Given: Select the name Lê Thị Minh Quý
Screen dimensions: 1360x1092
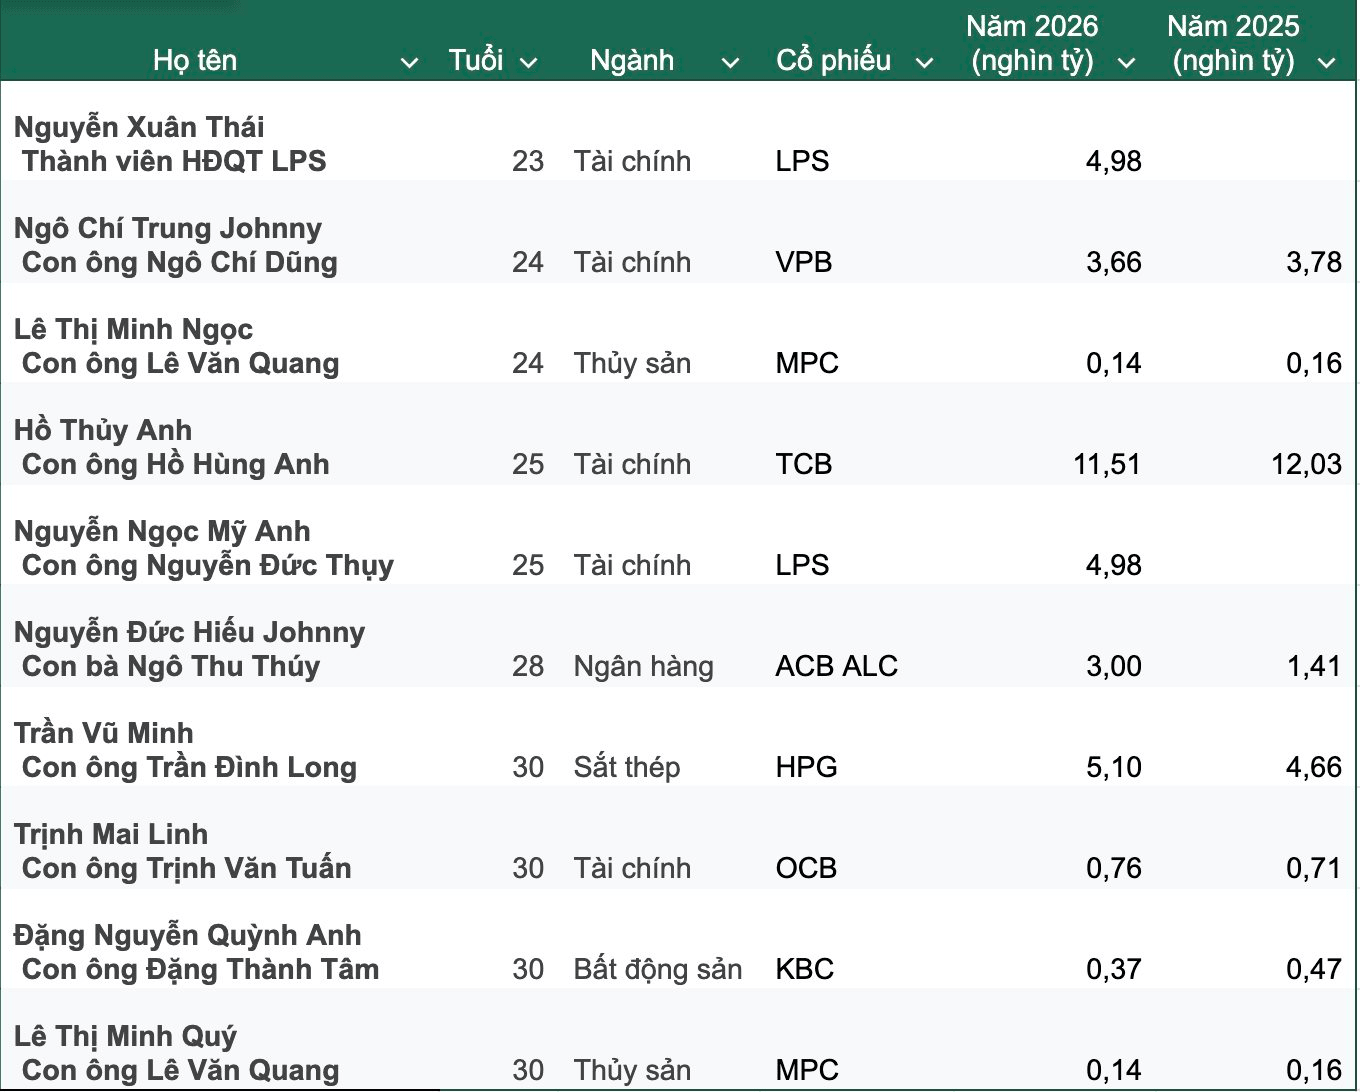Looking at the screenshot, I should click(125, 1037).
